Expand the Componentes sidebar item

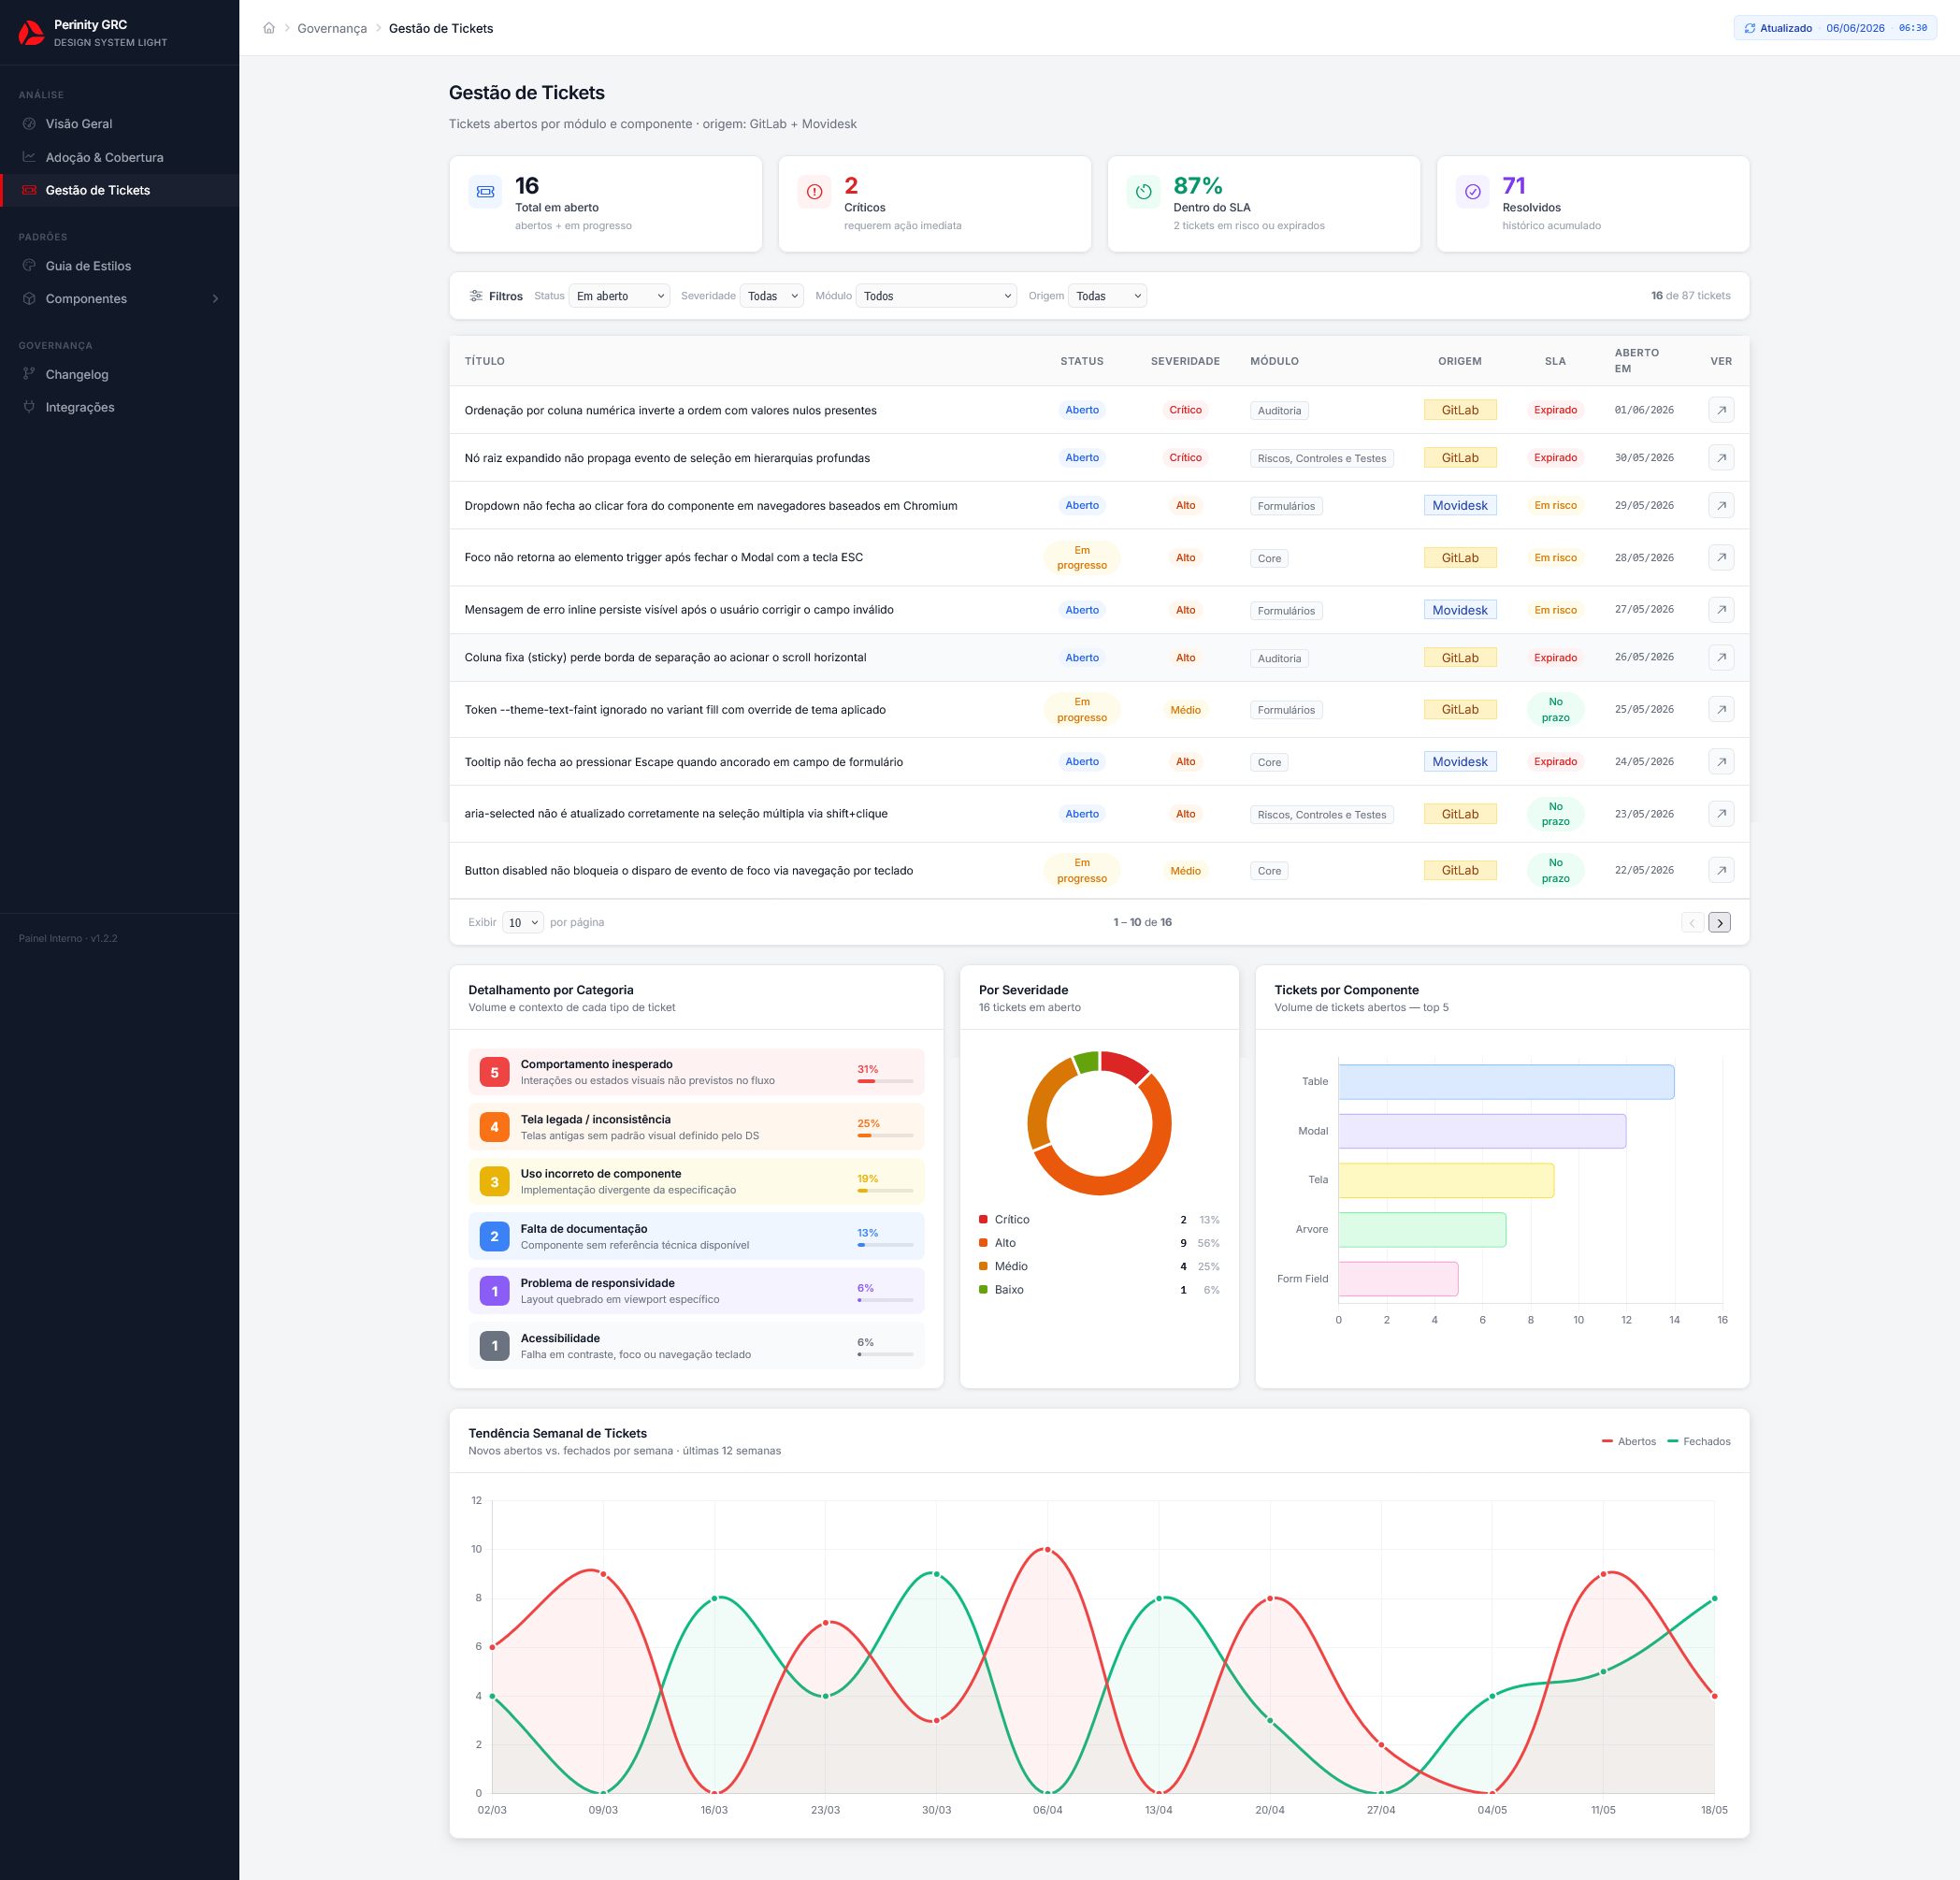point(119,299)
